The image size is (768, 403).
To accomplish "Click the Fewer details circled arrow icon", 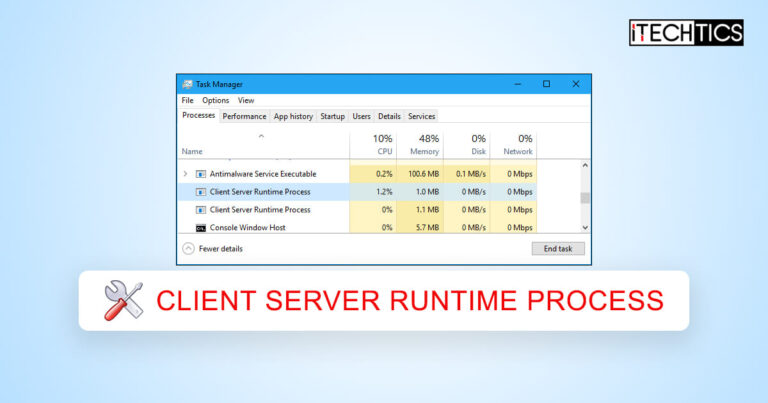I will [188, 248].
